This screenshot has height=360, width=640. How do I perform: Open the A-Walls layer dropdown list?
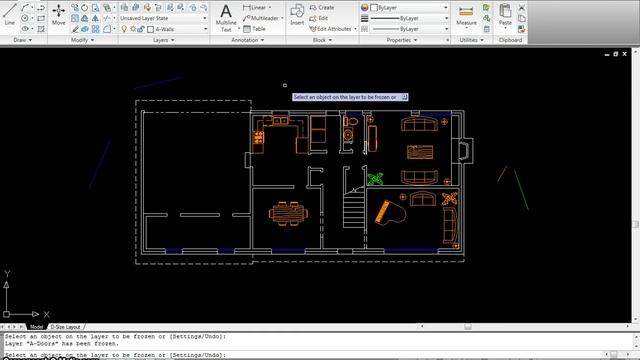[205, 29]
